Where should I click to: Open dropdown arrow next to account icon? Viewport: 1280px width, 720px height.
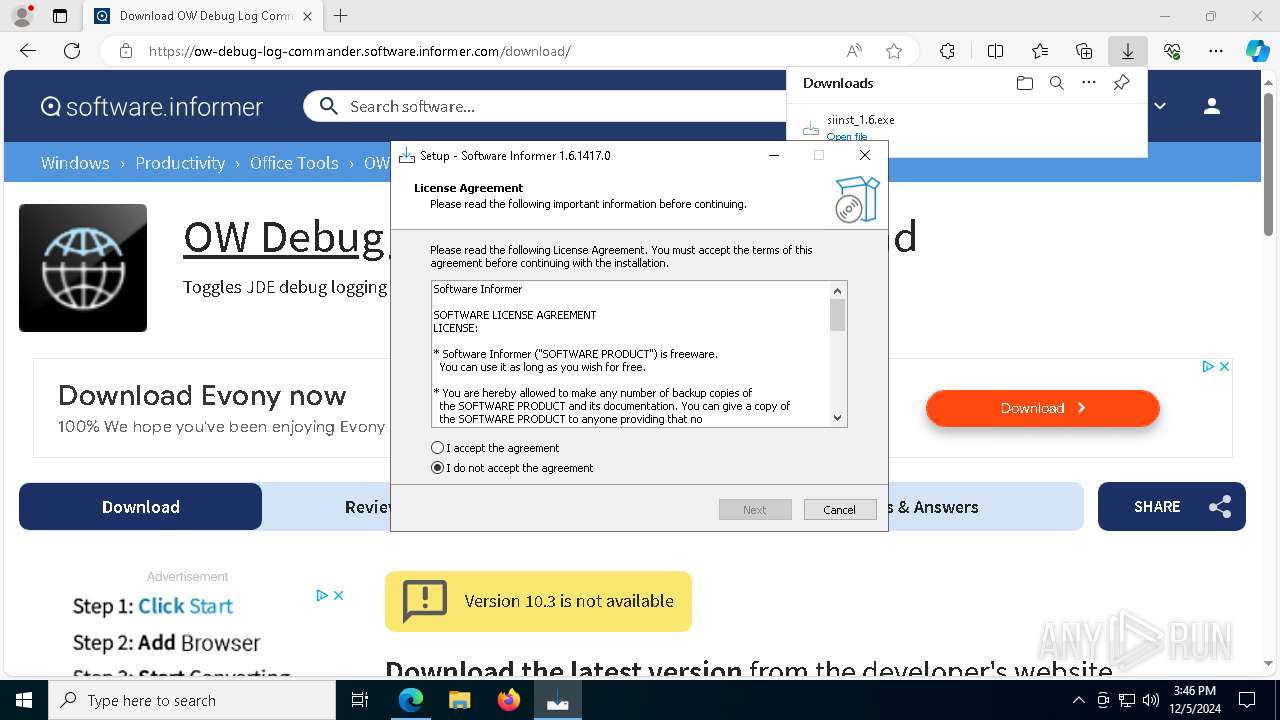[x=1160, y=106]
